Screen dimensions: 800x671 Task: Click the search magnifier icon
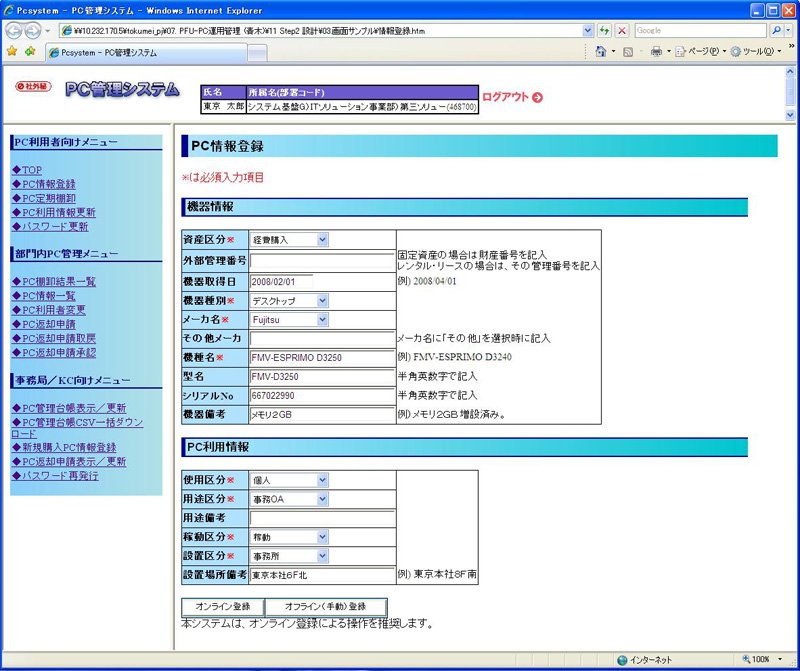pos(776,31)
